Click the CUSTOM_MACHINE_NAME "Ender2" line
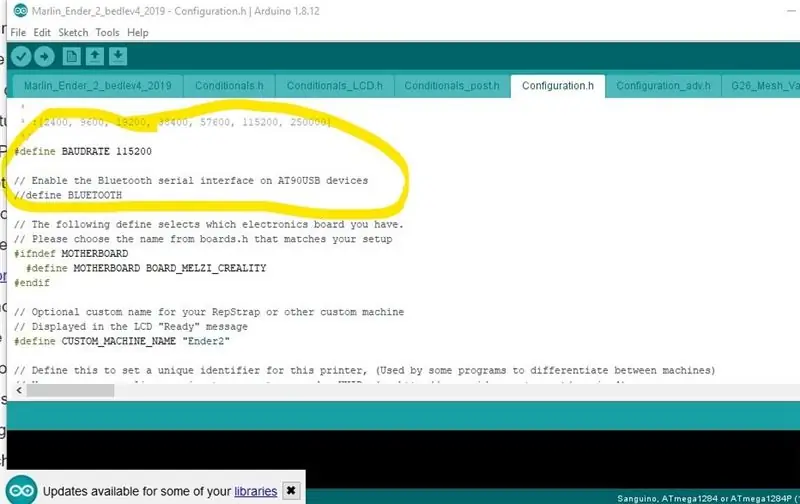 [122, 341]
